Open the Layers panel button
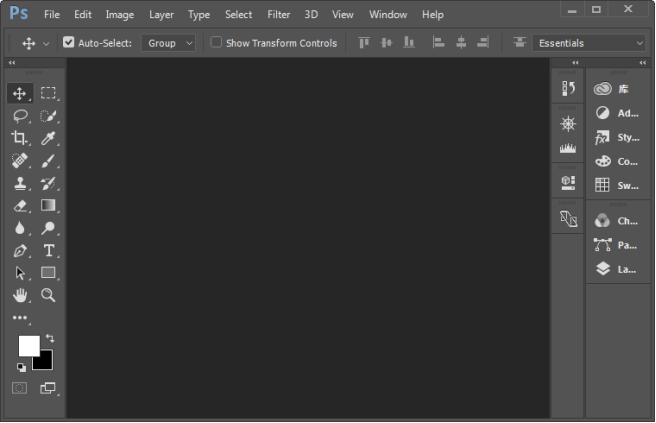 [x=618, y=269]
